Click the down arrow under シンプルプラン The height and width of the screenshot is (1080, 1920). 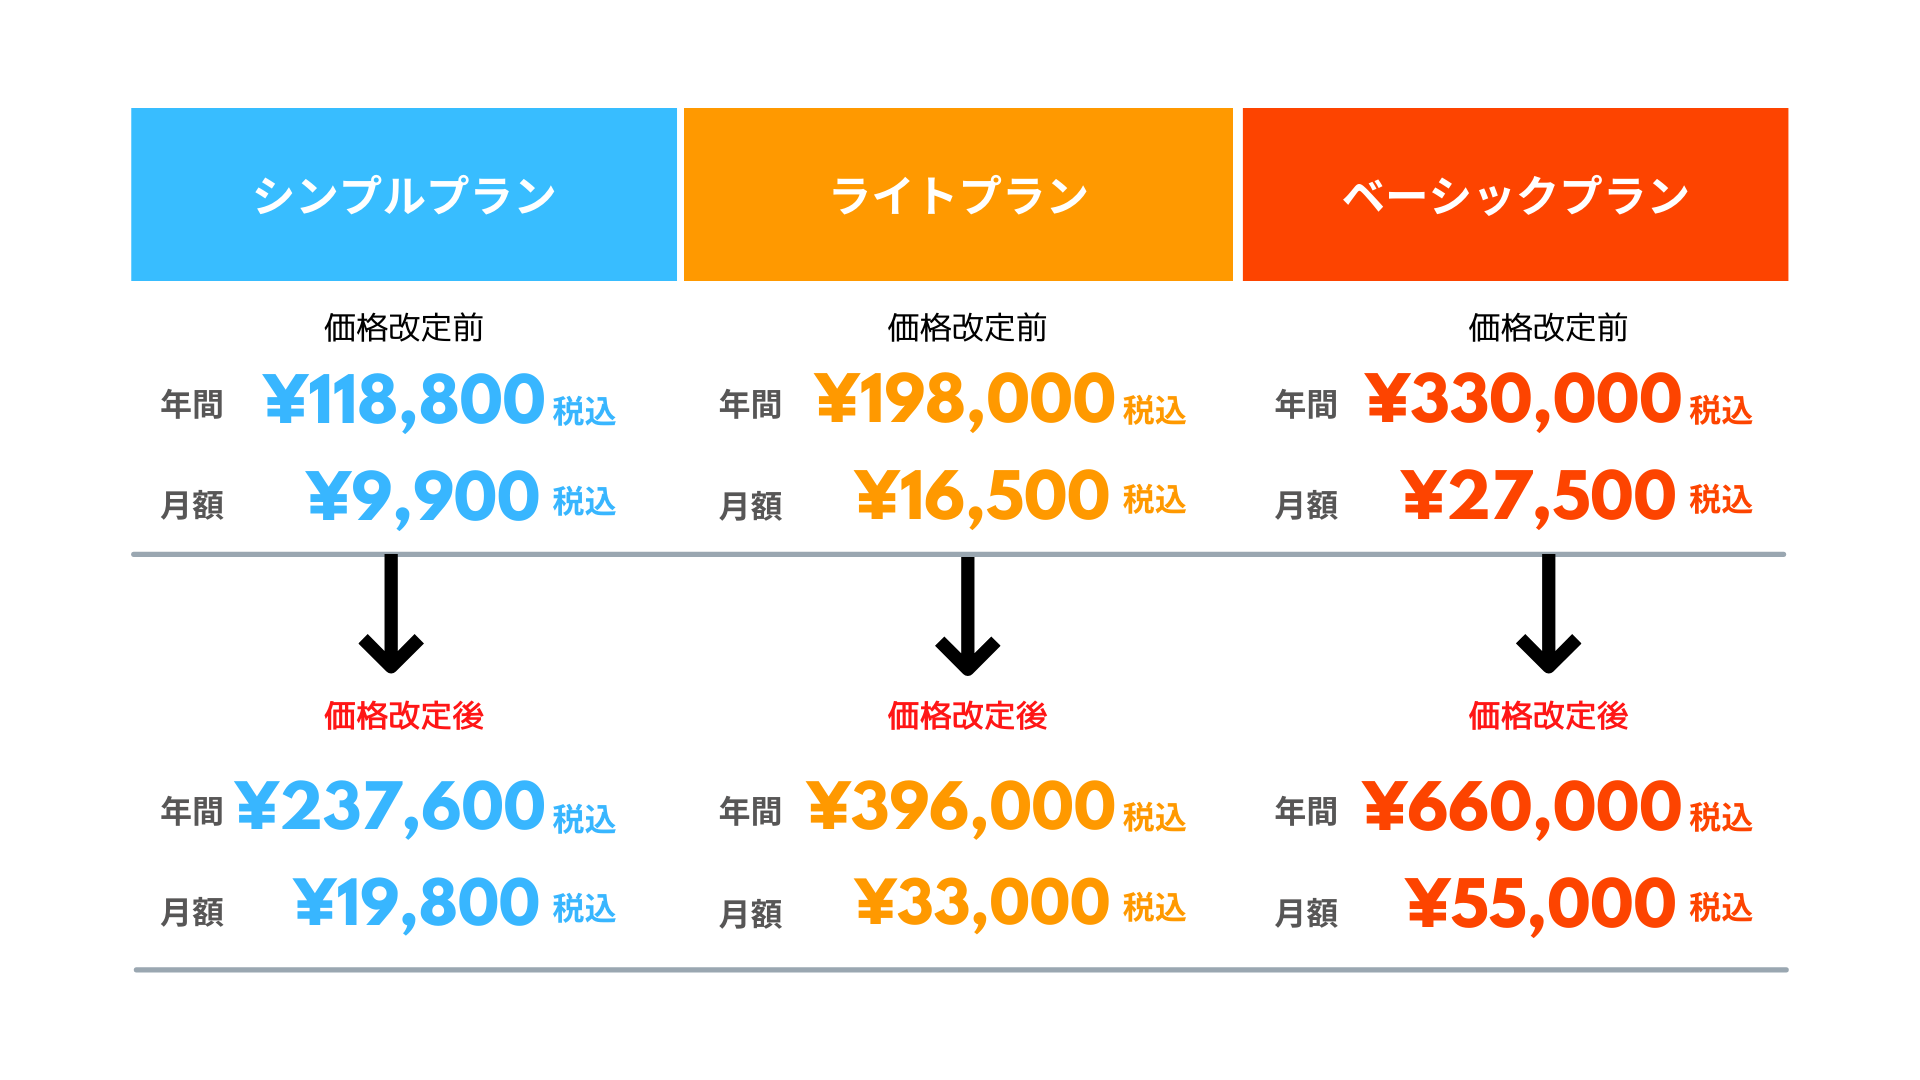tap(391, 613)
